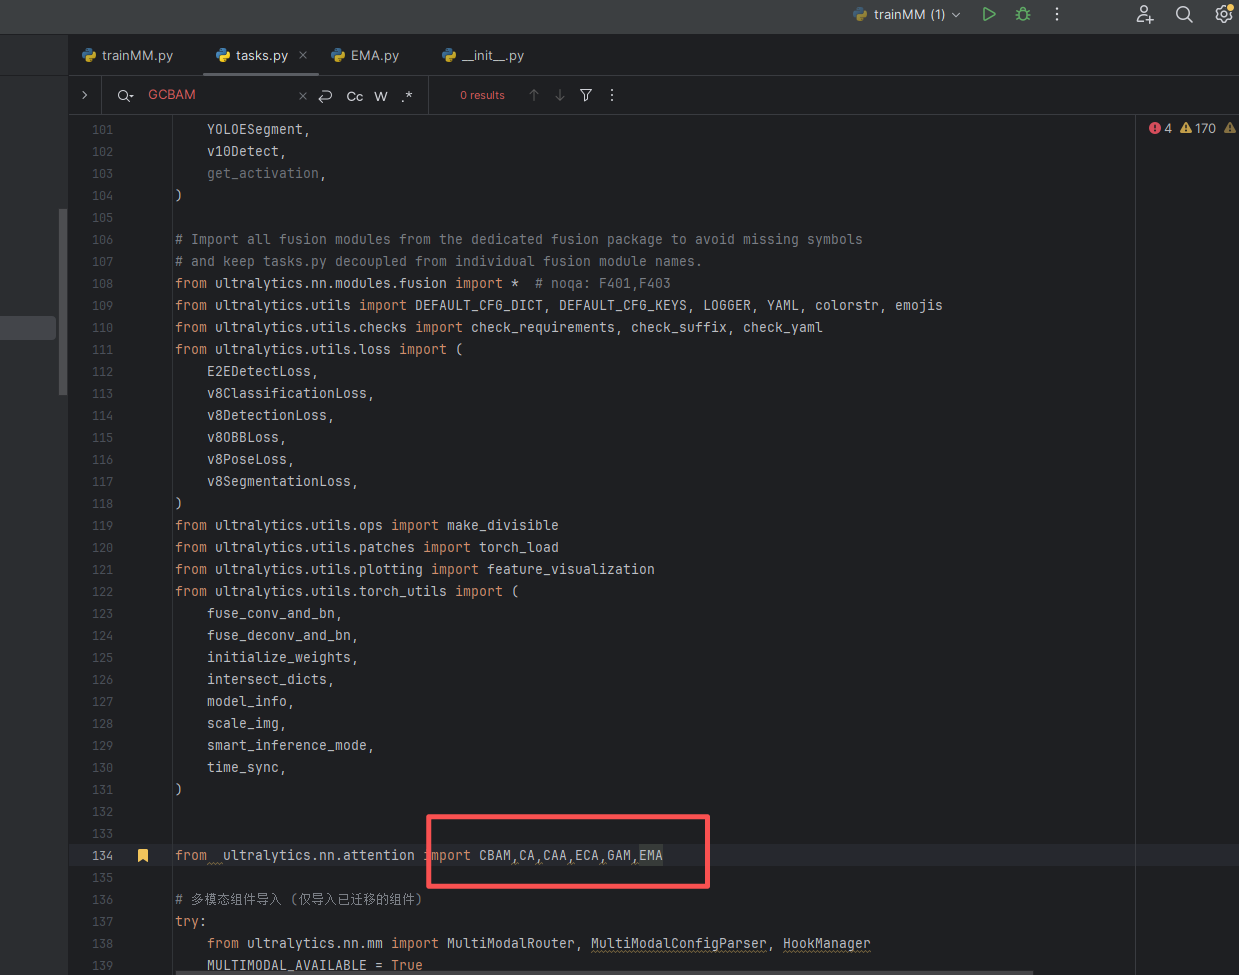Viewport: 1239px width, 975px height.
Task: Click E2EDetectLoss on line 112
Action: (259, 371)
